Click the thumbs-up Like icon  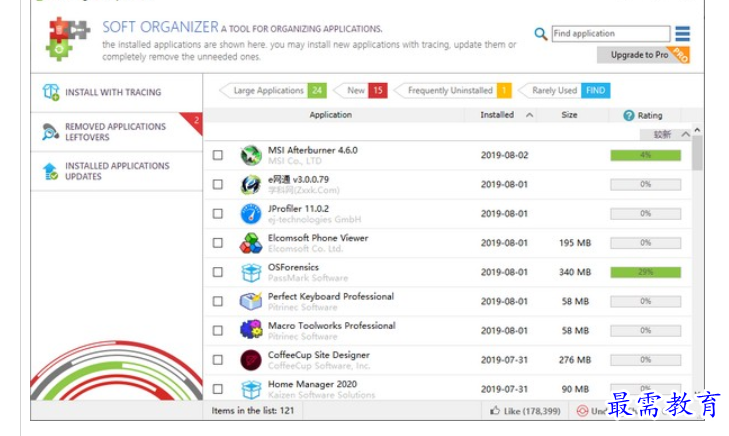coord(495,411)
